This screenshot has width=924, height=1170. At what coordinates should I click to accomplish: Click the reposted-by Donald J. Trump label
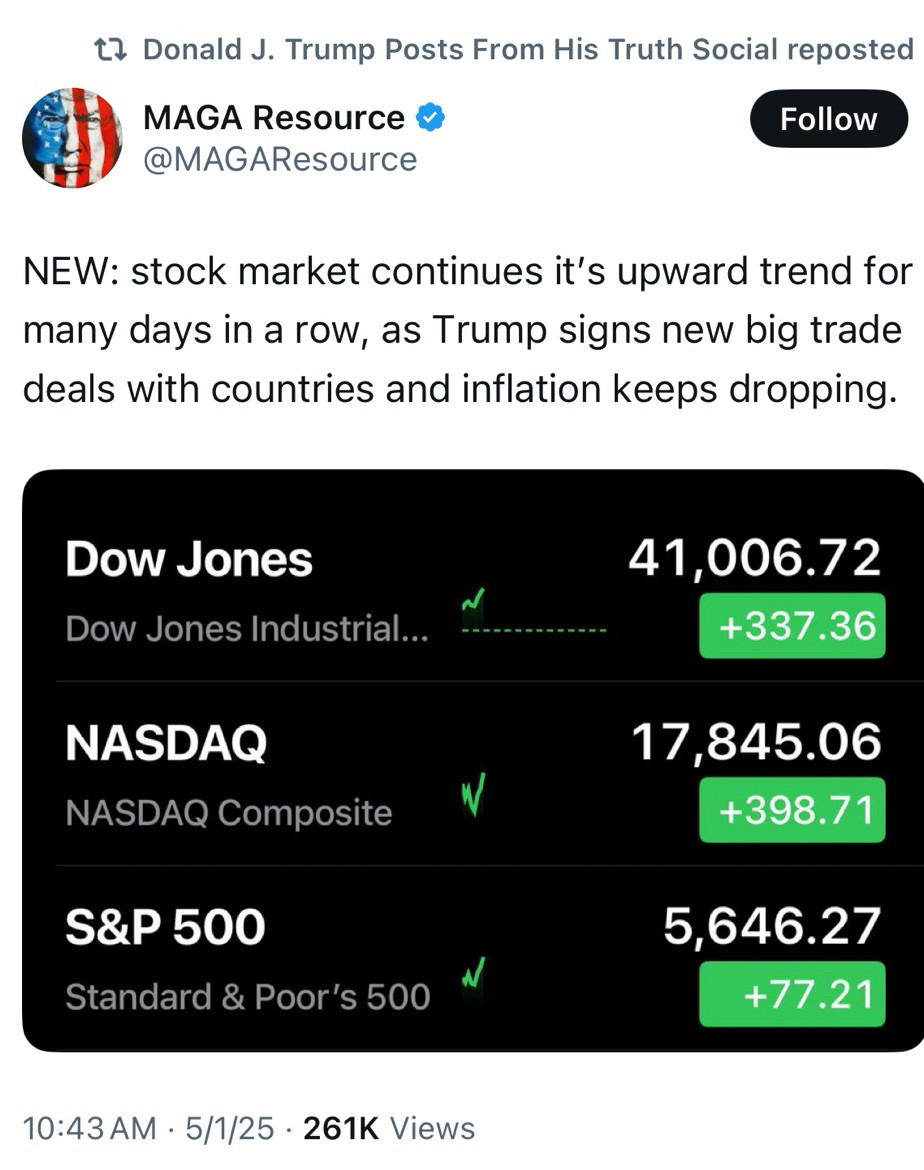tap(528, 49)
